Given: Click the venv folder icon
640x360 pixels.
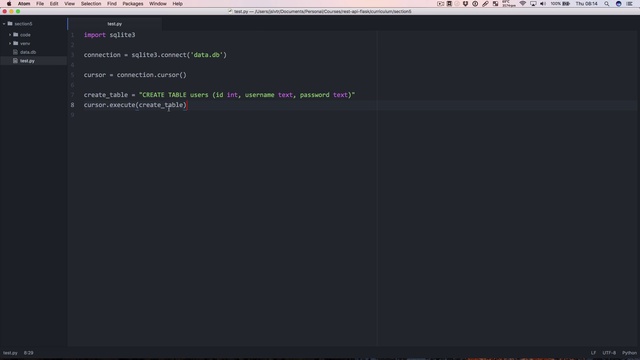Looking at the screenshot, I should click(x=16, y=43).
